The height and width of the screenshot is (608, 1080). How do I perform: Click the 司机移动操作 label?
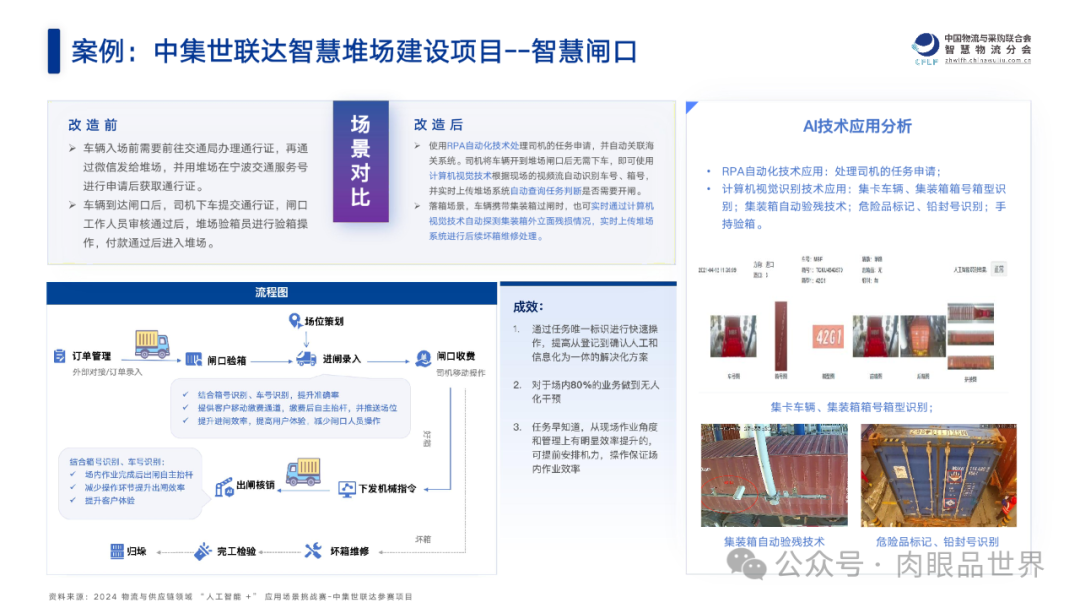tap(461, 373)
